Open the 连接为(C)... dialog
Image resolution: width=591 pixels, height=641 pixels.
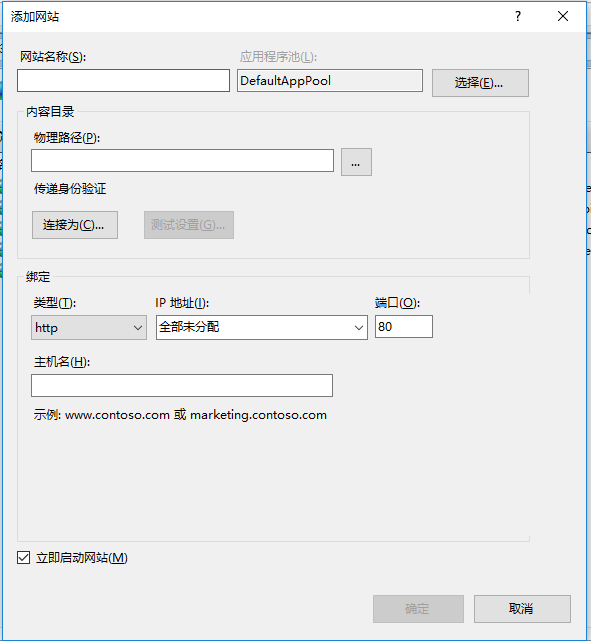[x=75, y=225]
